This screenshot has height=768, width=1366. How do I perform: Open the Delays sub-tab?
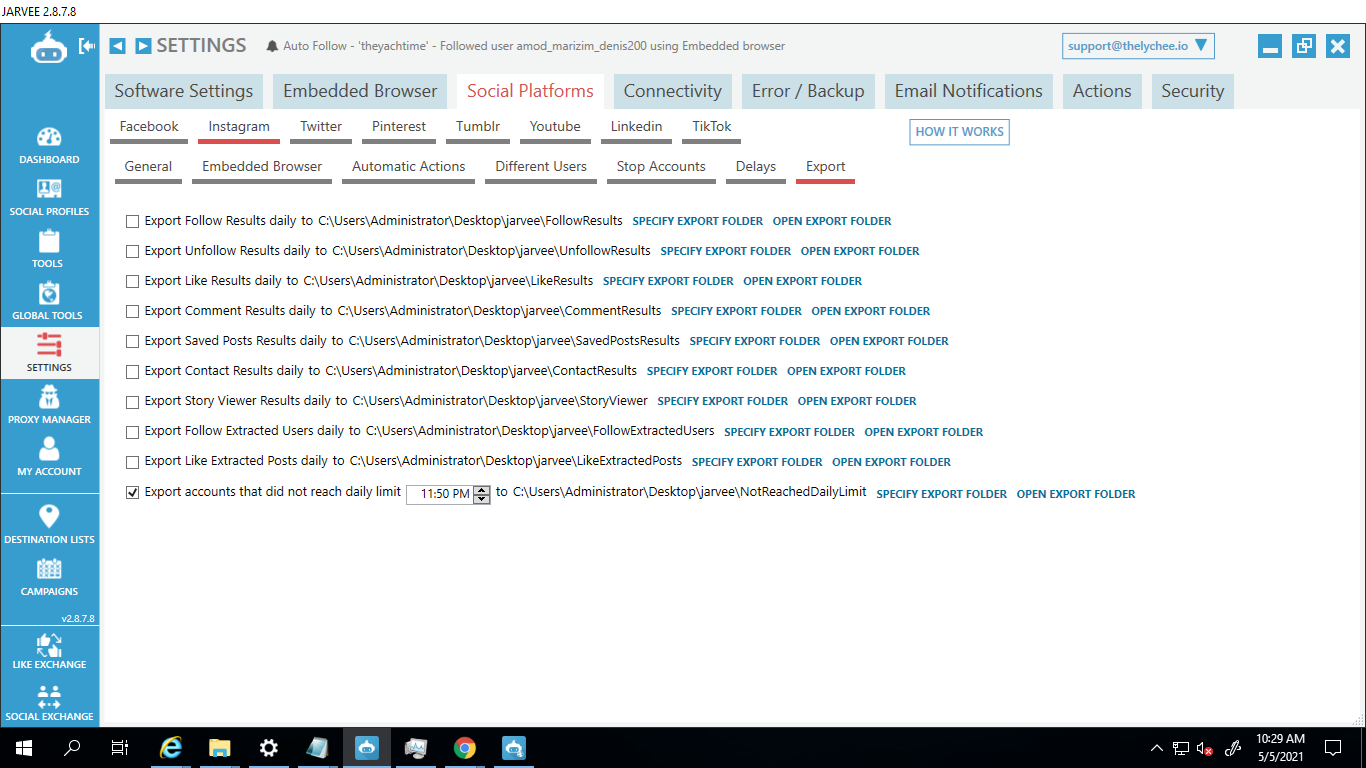(x=756, y=168)
